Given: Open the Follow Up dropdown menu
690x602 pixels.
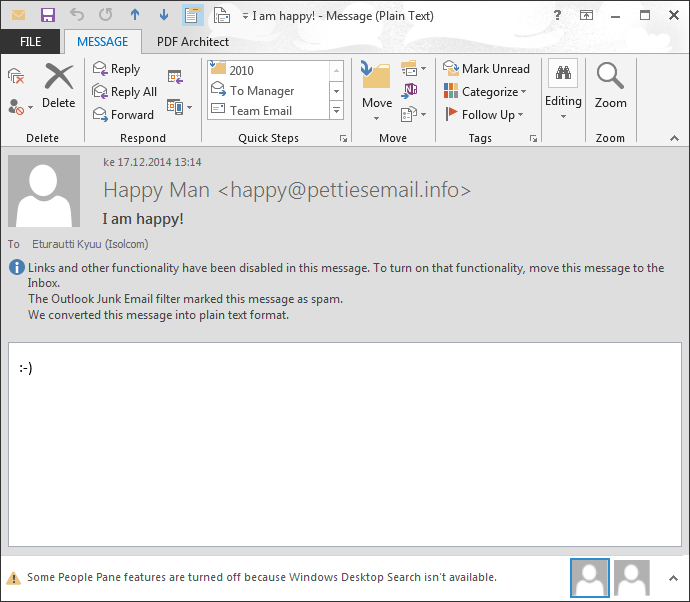Looking at the screenshot, I should 486,115.
